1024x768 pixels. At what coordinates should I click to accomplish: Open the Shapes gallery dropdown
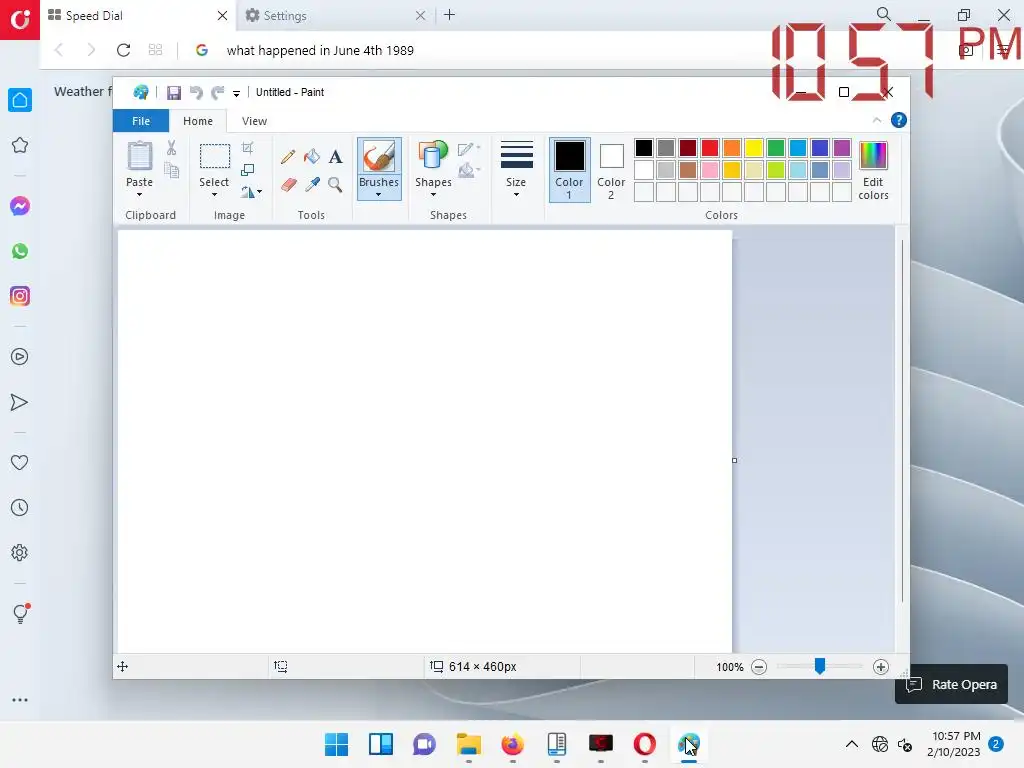point(434,195)
